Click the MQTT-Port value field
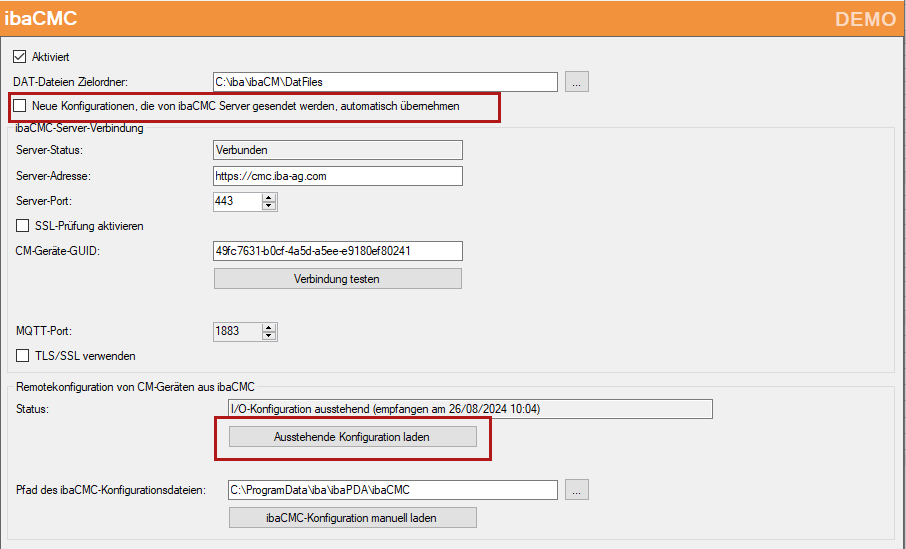Screen dimensions: 906x549 (x=237, y=331)
